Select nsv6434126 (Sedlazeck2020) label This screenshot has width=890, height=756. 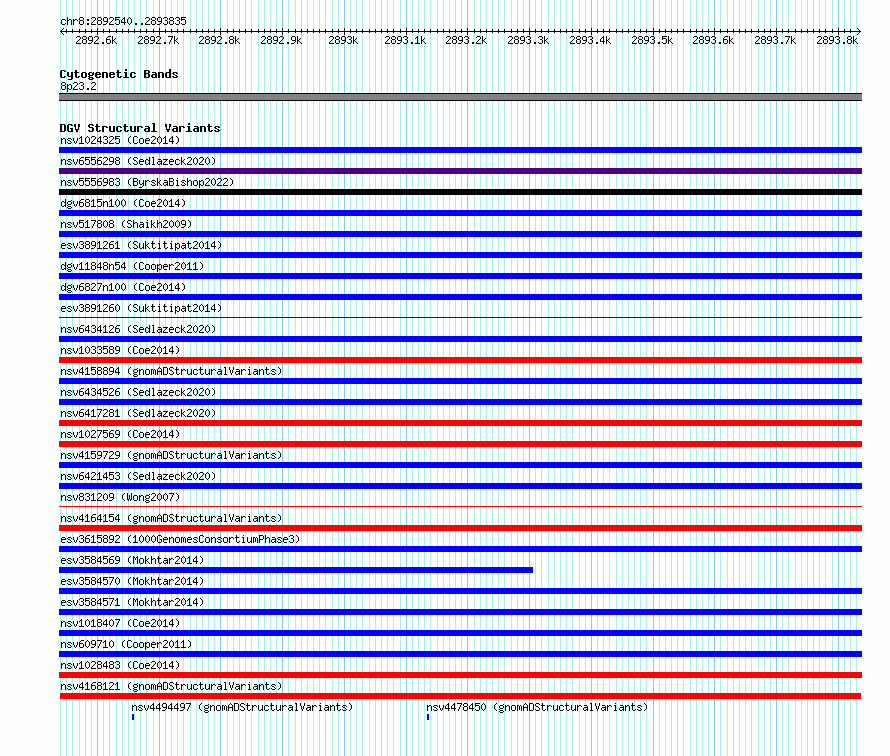(138, 329)
